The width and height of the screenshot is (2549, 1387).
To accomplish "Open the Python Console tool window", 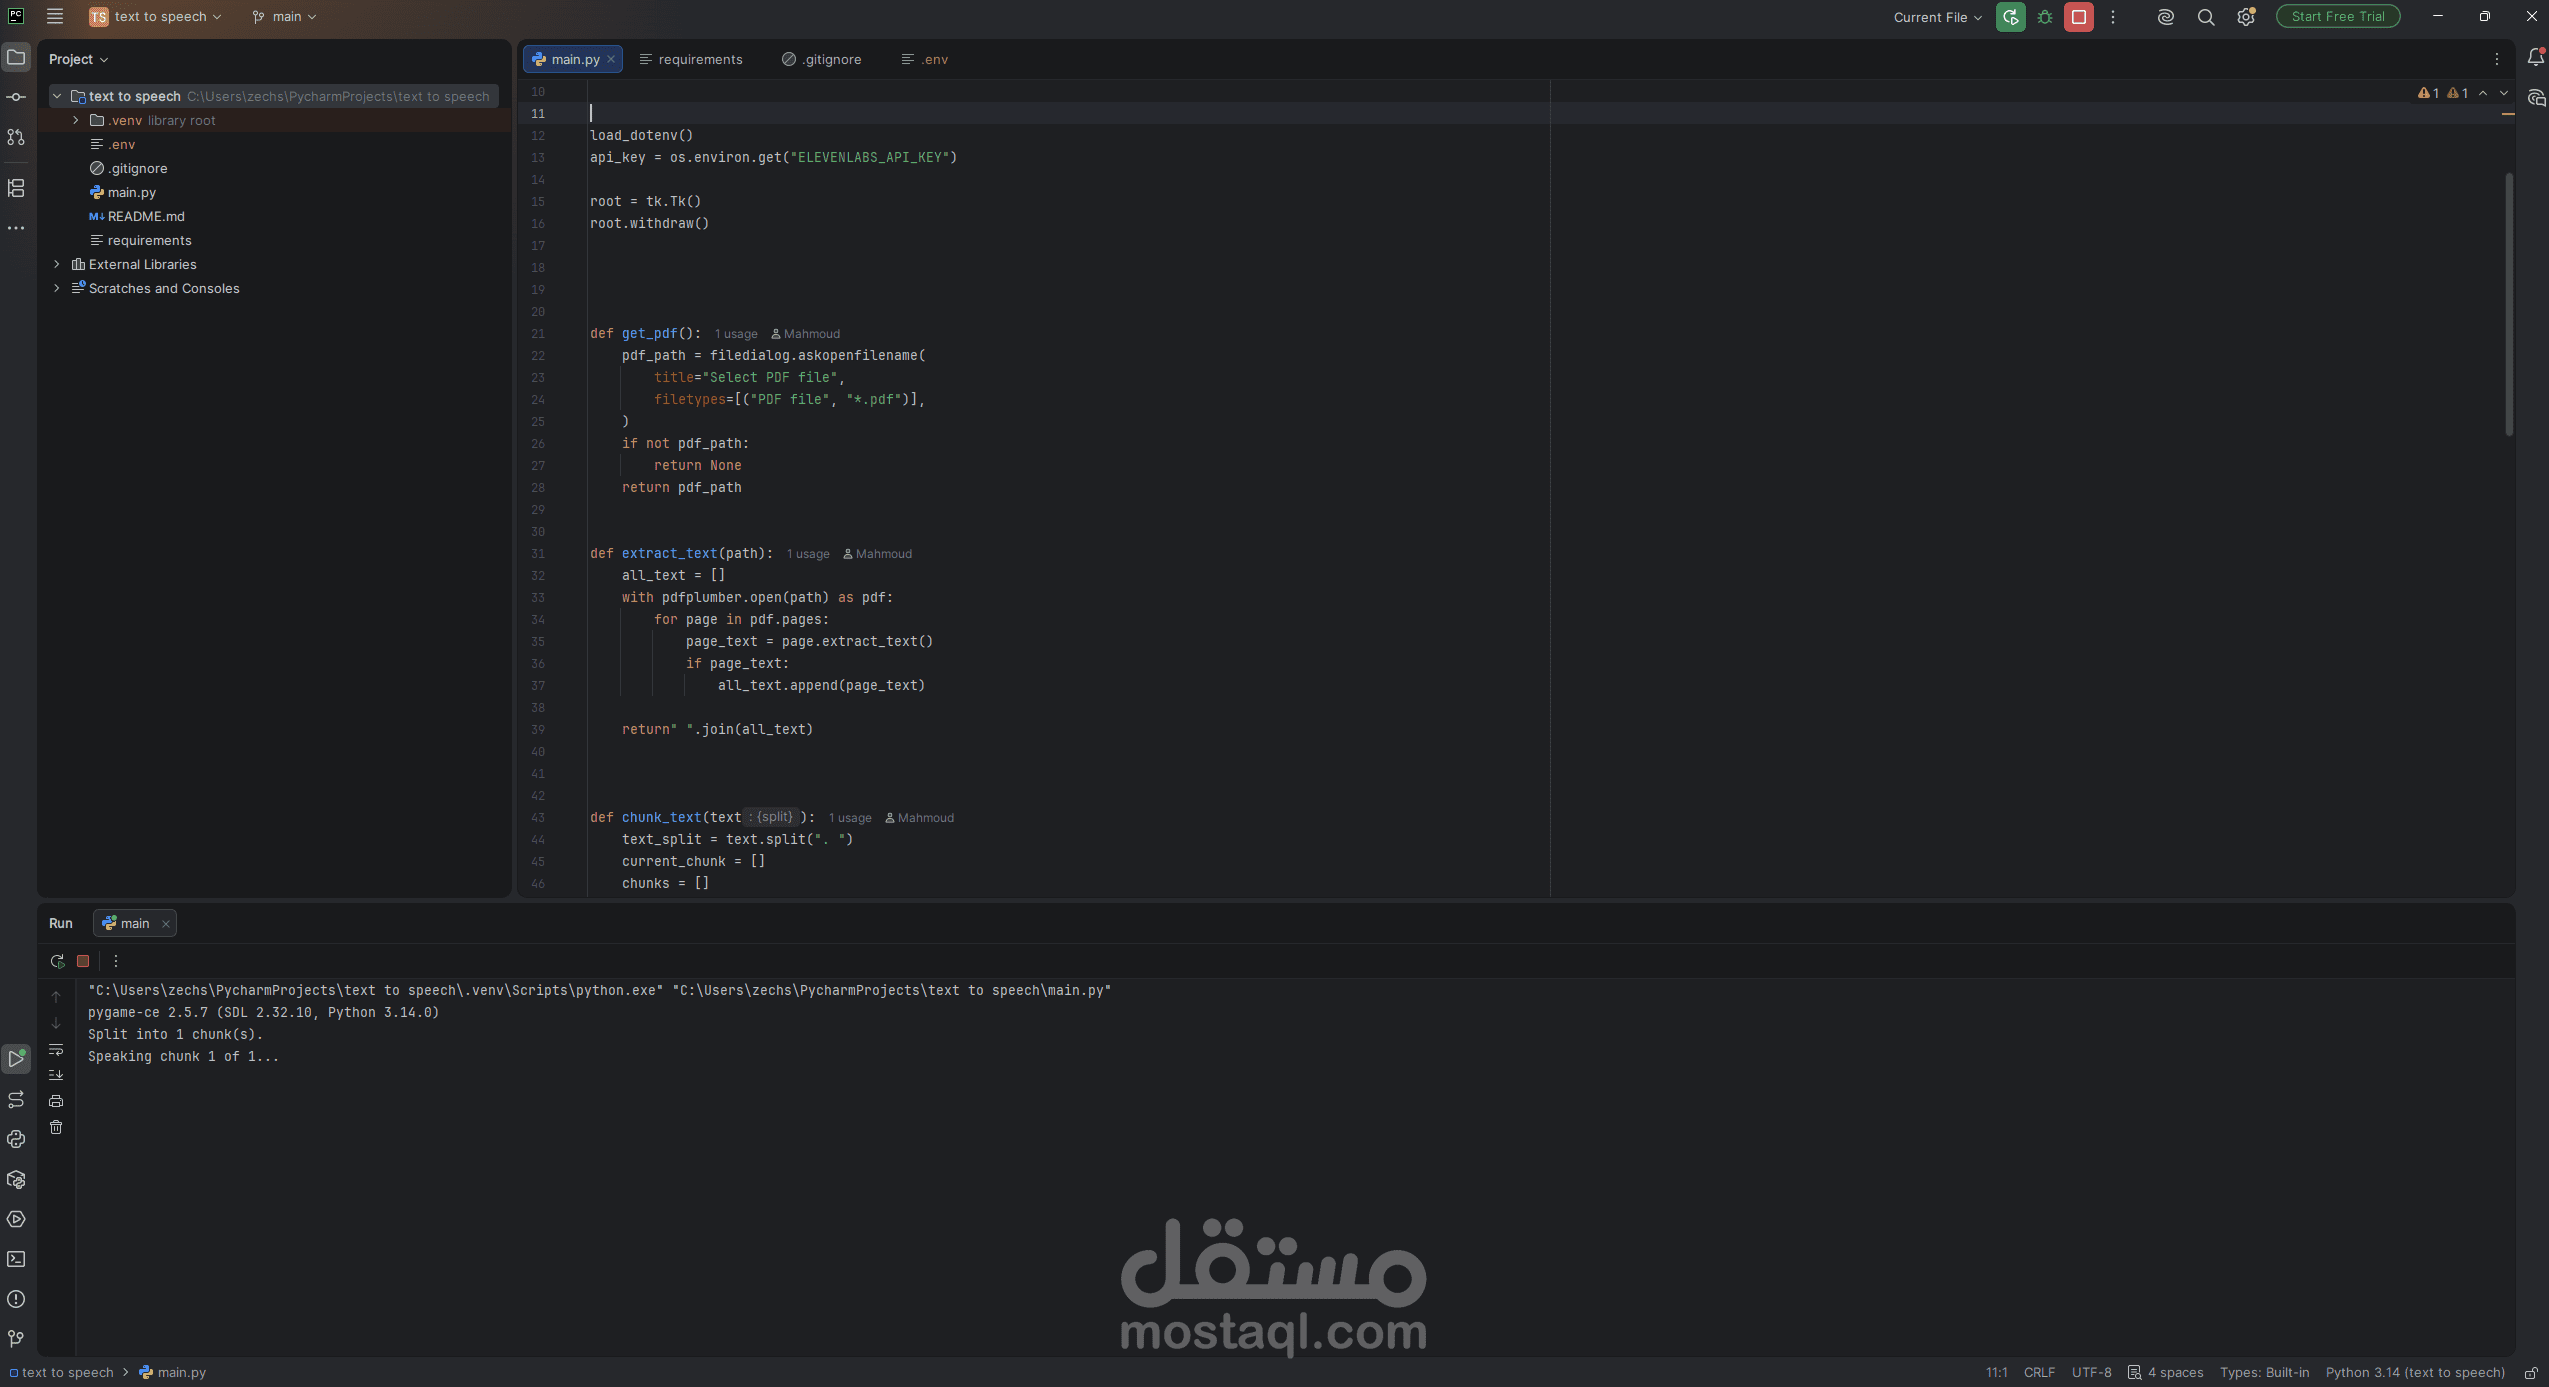I will tap(16, 1139).
